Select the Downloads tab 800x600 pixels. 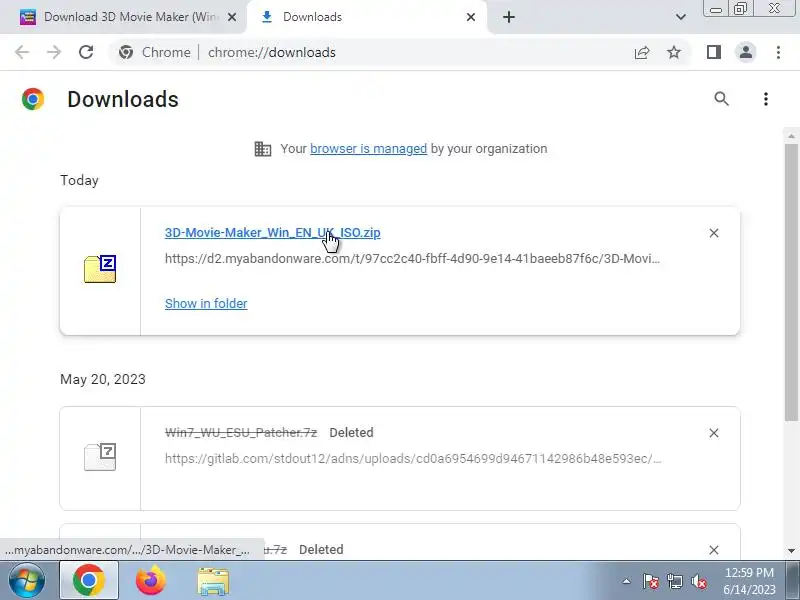365,17
